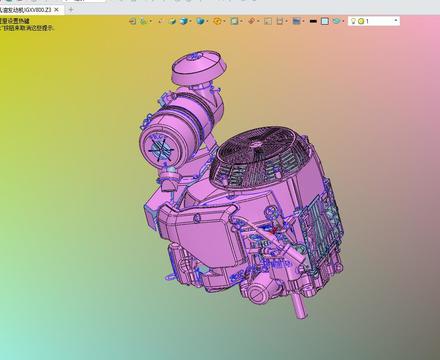Toggle the cyan square background icon

point(324,21)
